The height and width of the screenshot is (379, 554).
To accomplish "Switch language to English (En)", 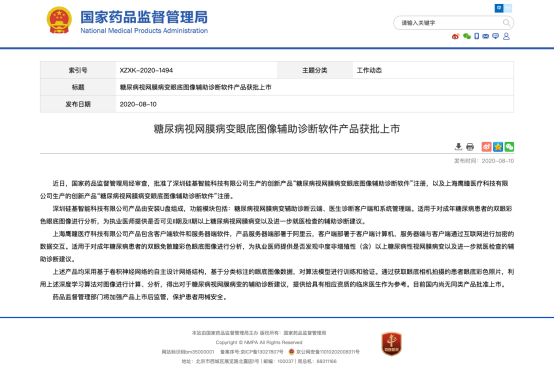I will (508, 8).
